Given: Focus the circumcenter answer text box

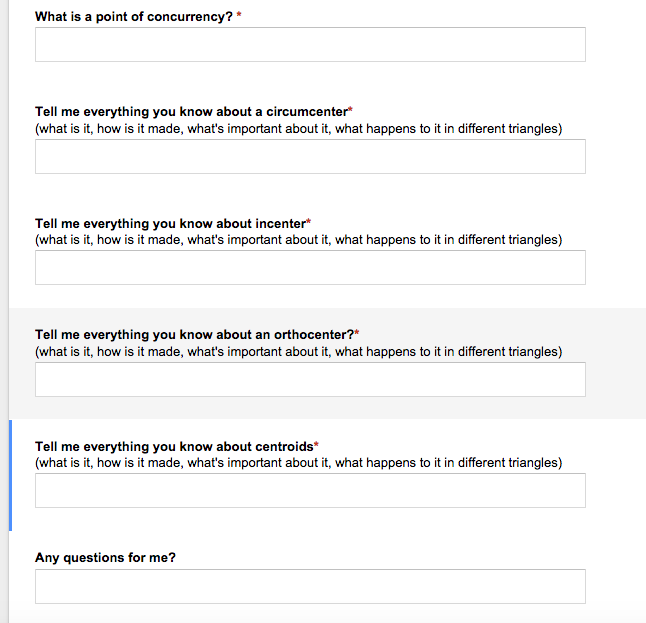Looking at the screenshot, I should [x=310, y=157].
